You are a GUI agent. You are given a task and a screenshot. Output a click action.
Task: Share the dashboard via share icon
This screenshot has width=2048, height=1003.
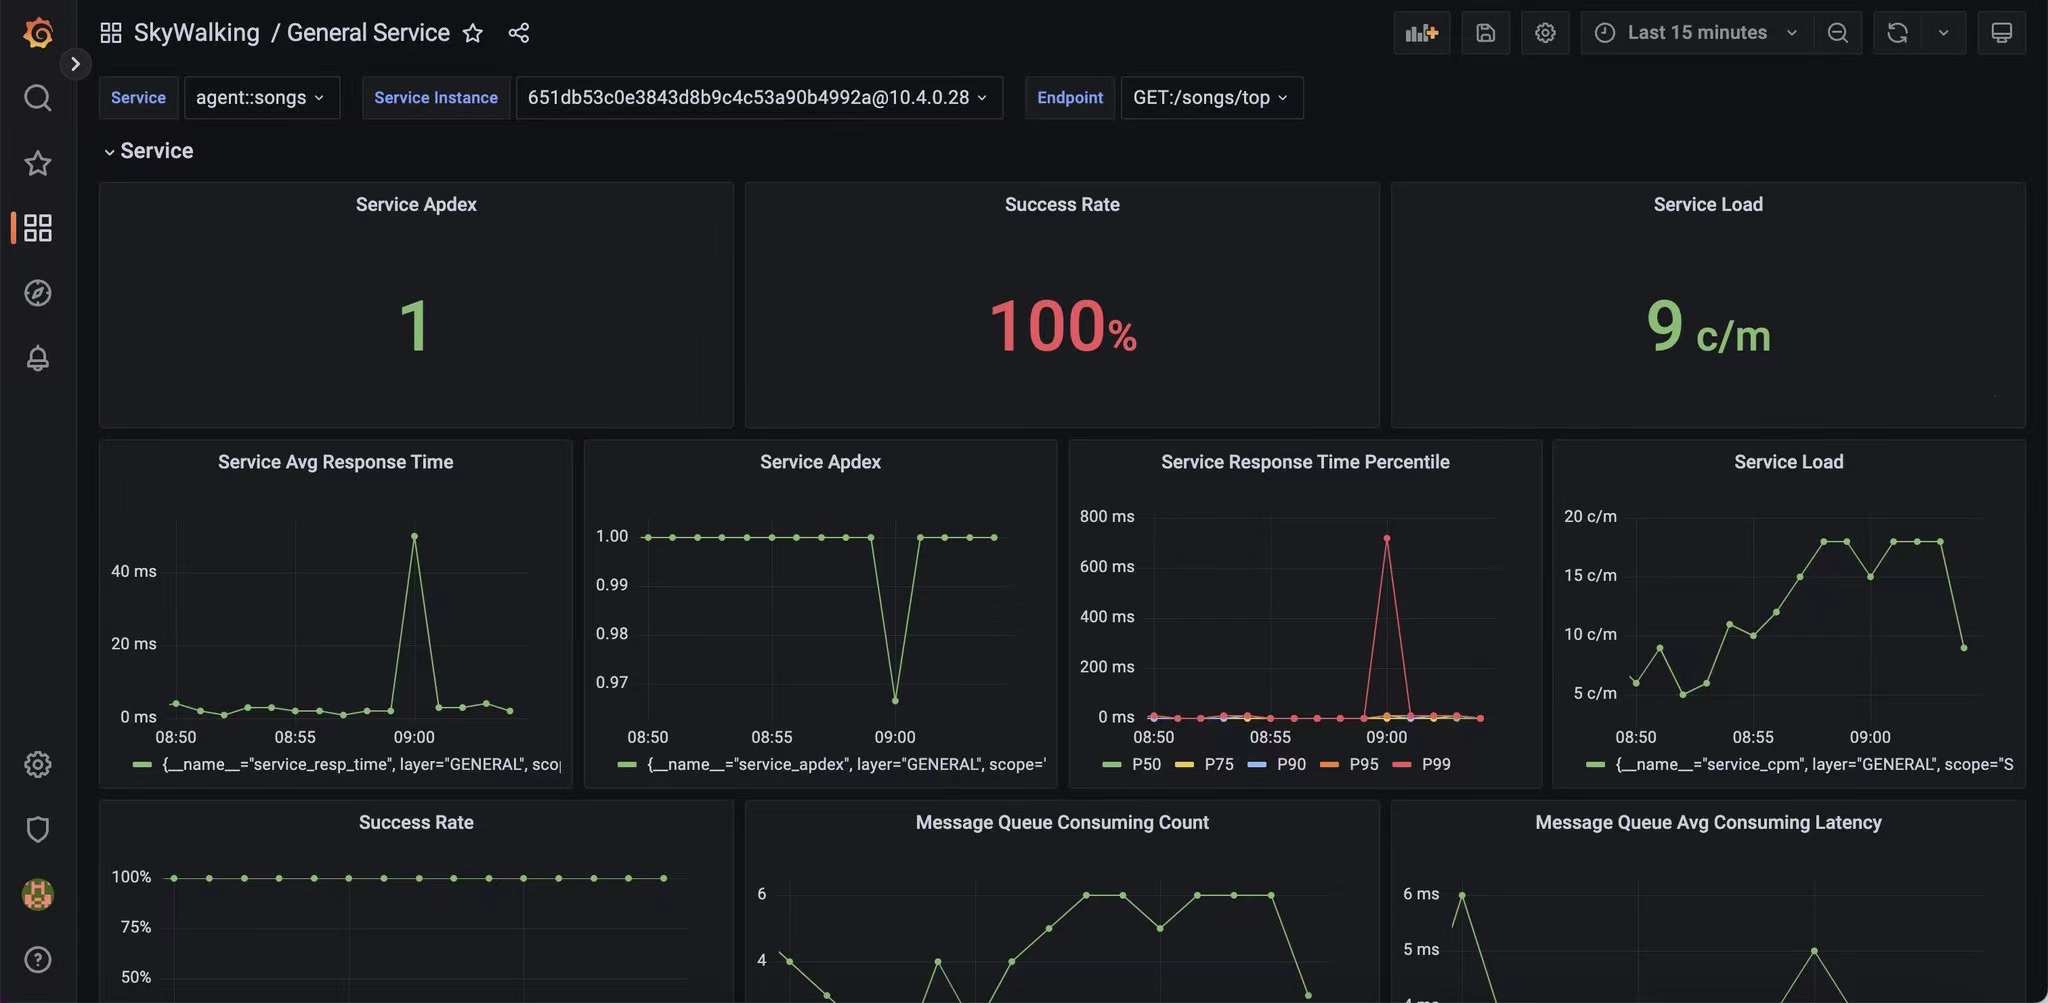click(x=518, y=33)
